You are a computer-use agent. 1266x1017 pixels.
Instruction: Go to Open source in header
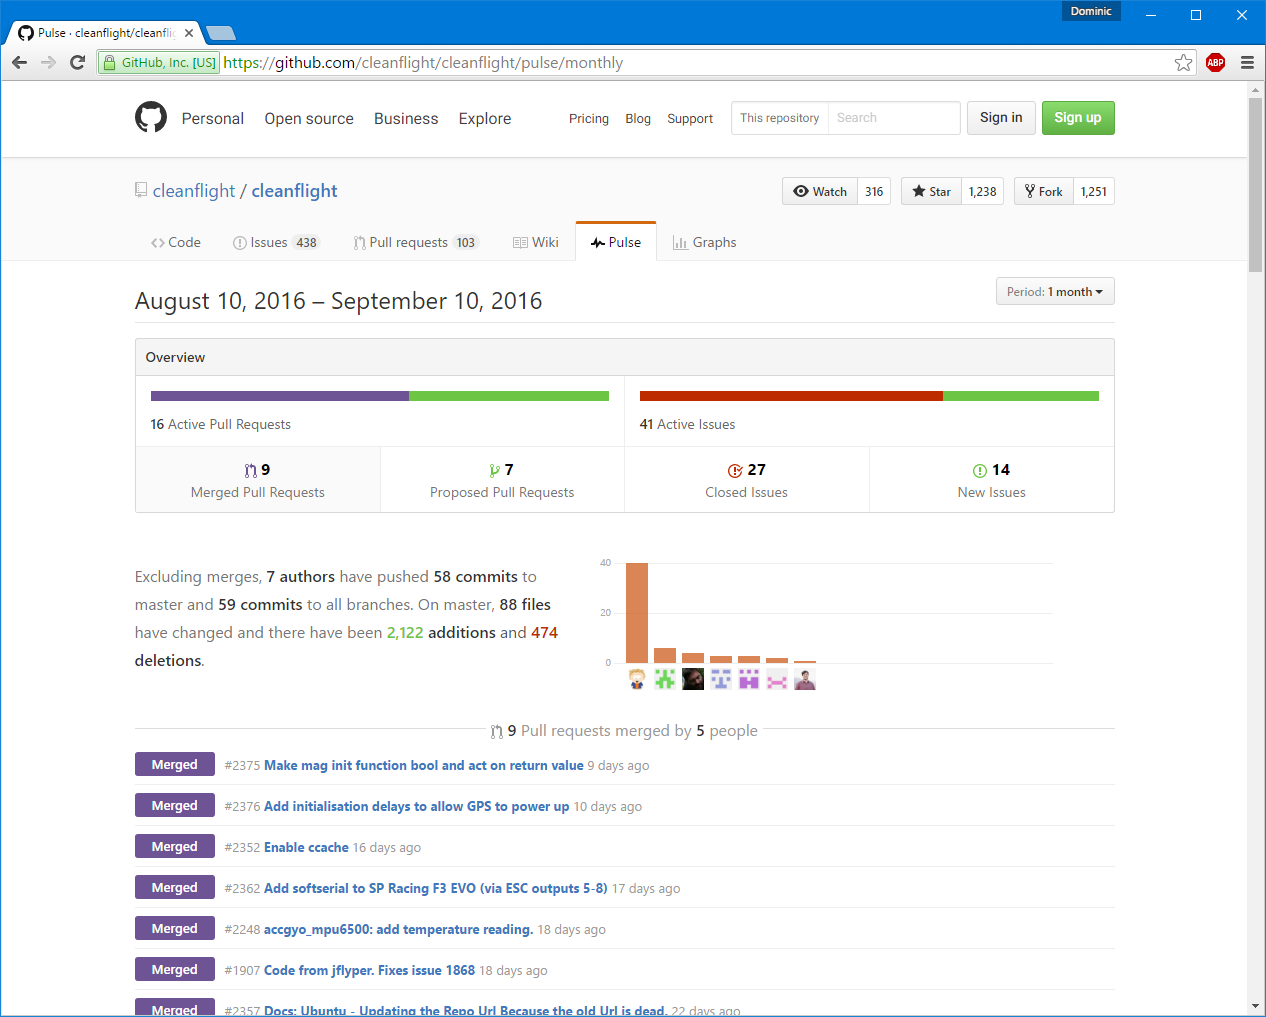[309, 118]
